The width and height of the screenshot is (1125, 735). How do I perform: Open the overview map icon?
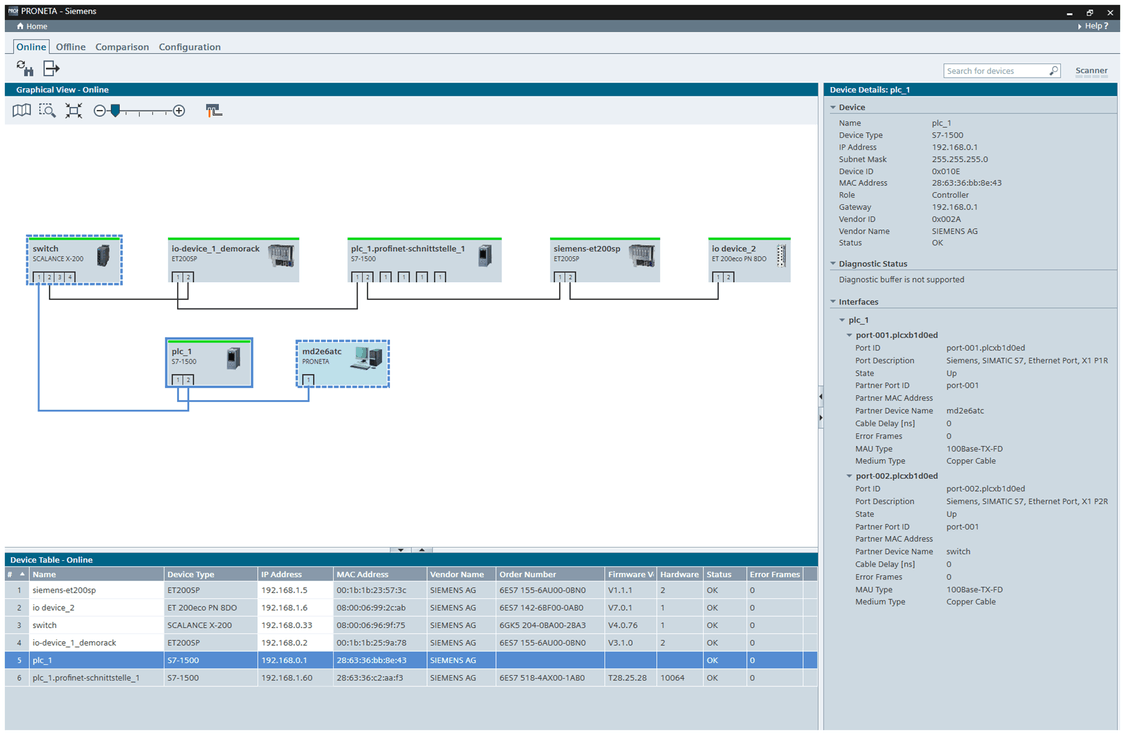click(21, 111)
